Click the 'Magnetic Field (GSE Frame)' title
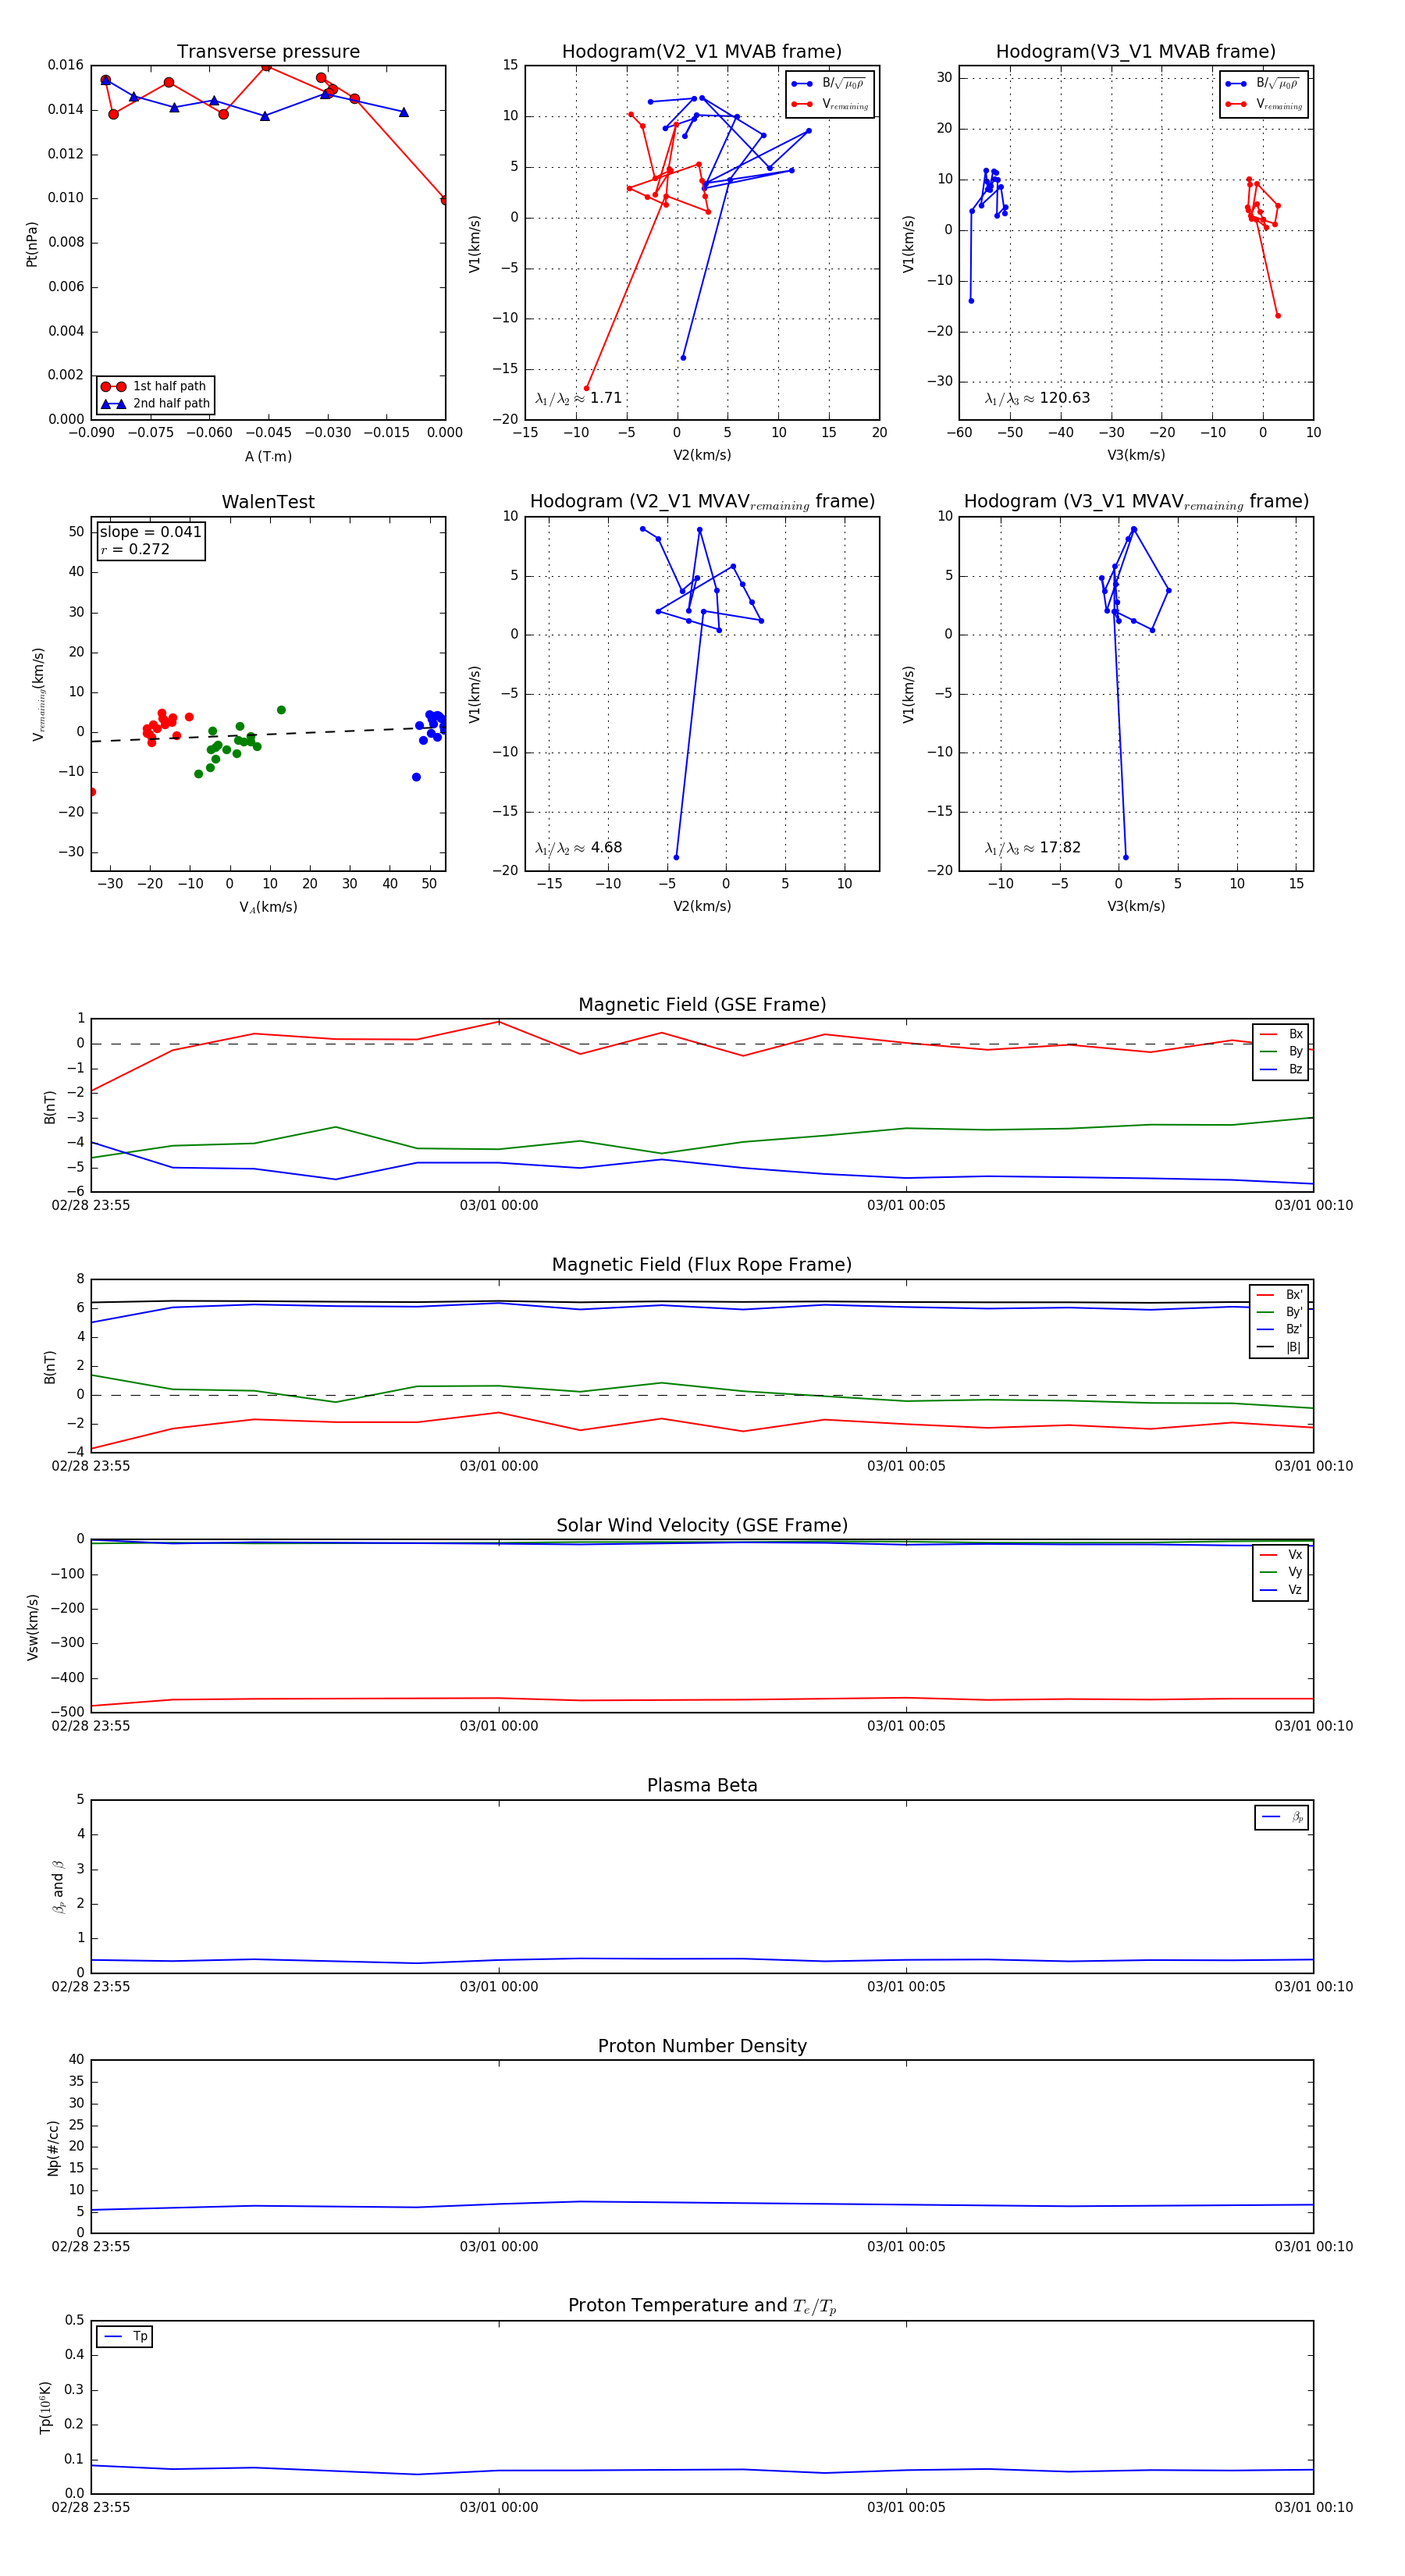The width and height of the screenshot is (1405, 2576). (x=702, y=1005)
